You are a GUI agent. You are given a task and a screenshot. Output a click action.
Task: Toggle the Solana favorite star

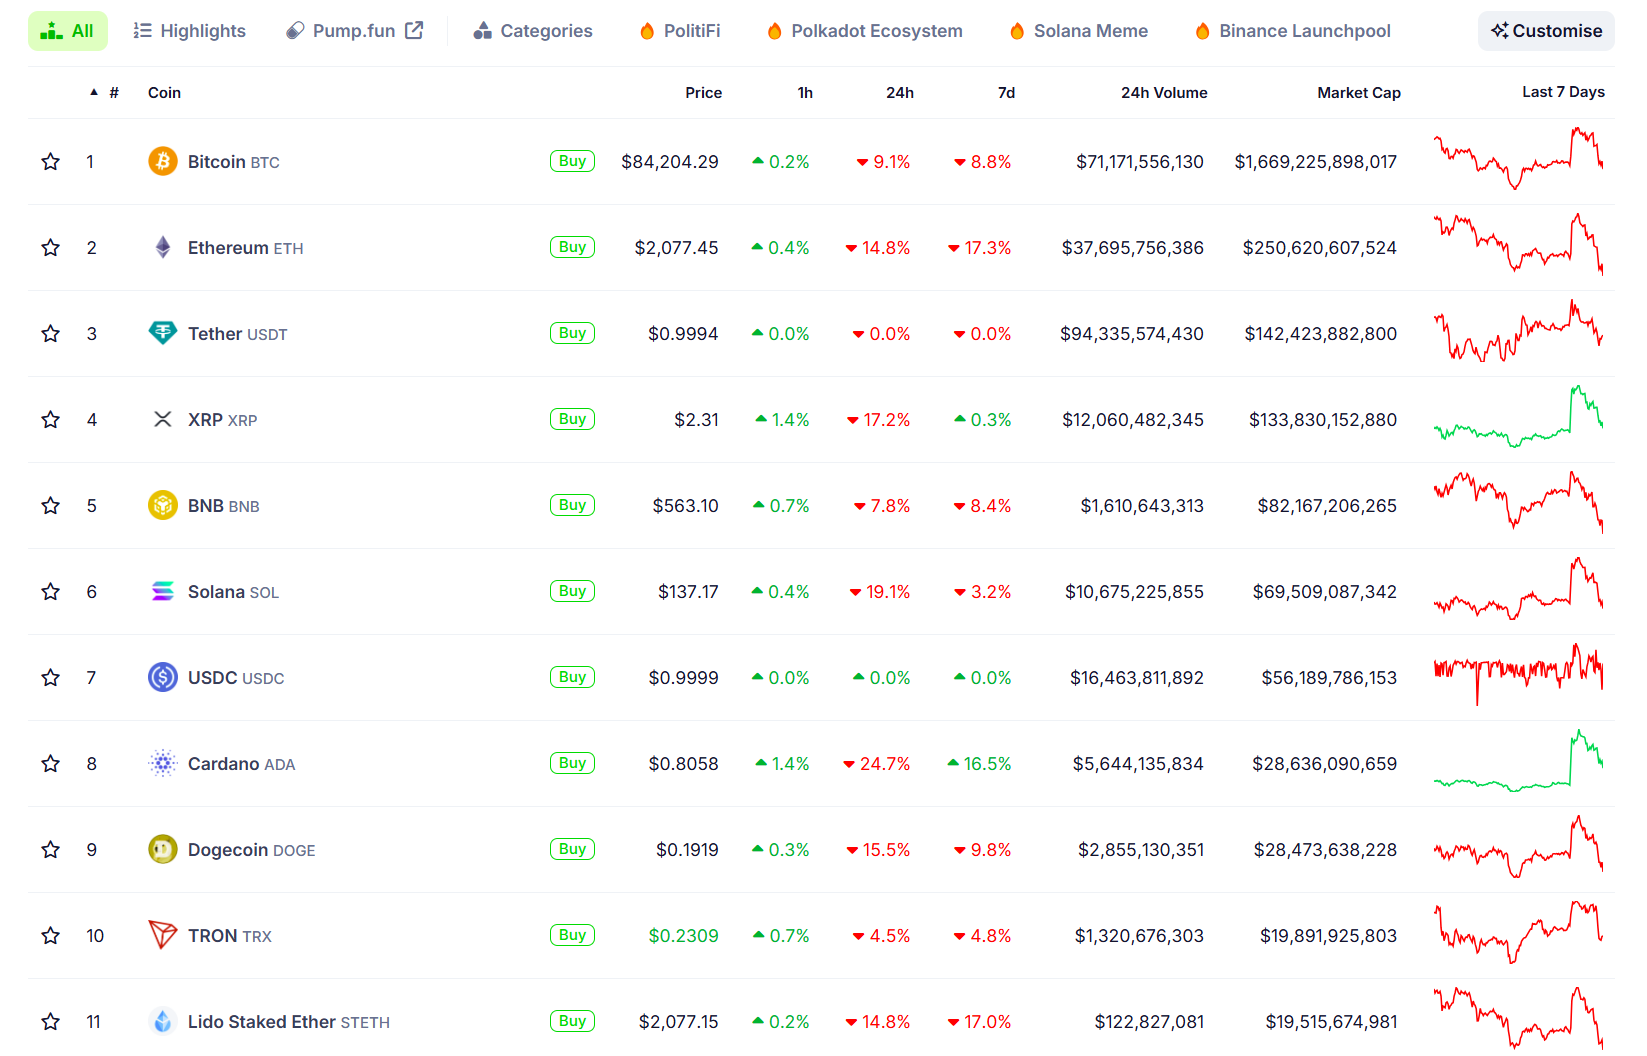click(51, 591)
